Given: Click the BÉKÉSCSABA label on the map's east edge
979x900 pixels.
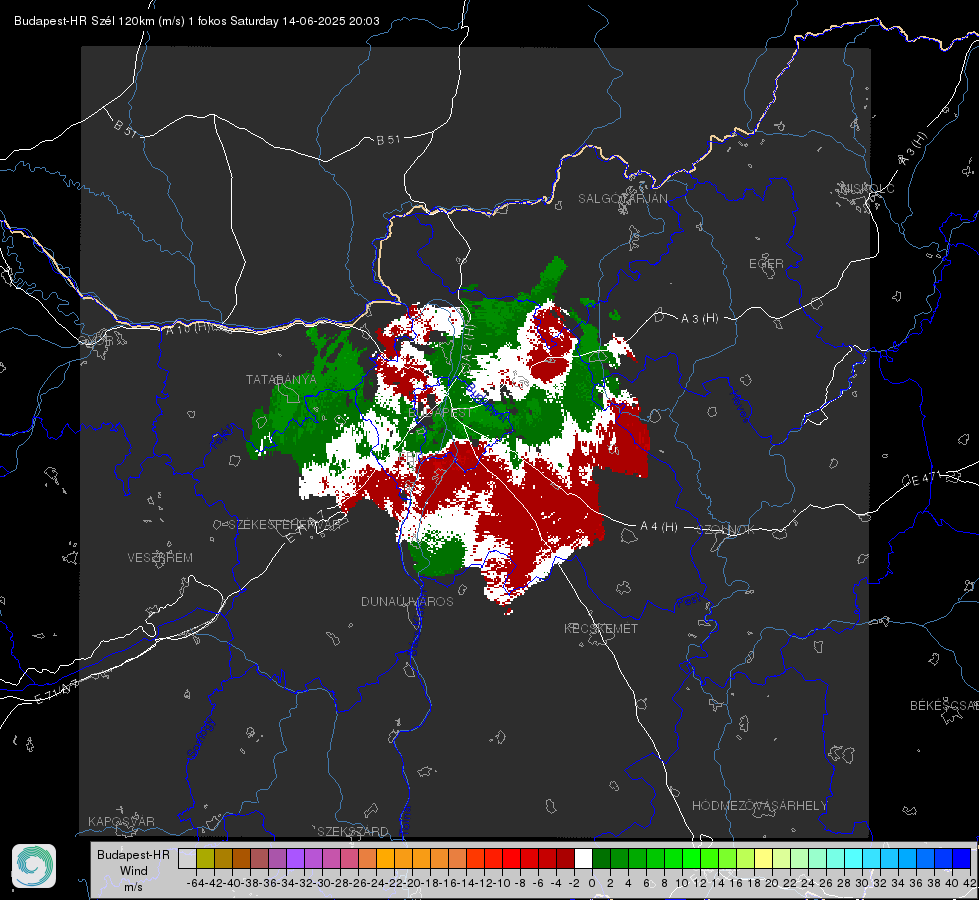Looking at the screenshot, I should click(x=944, y=705).
